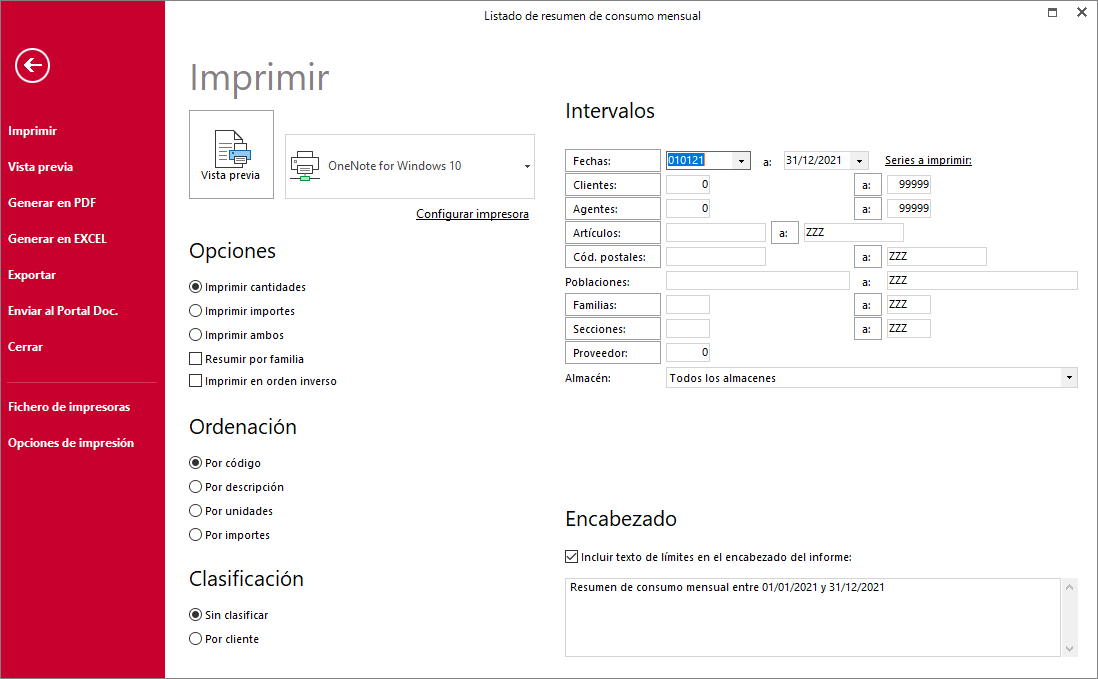Click the header text box scroll down arrow
The image size is (1098, 679).
[1069, 649]
